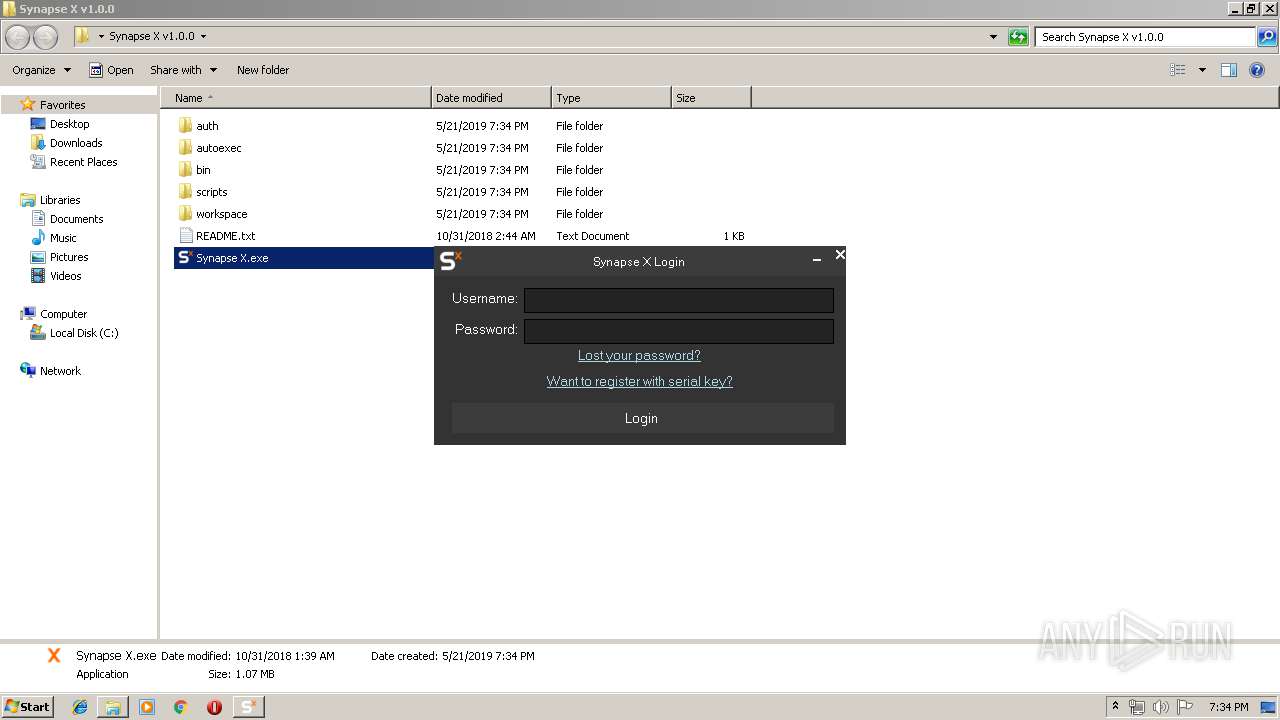1280x720 pixels.
Task: Open Opera browser from taskbar
Action: [x=214, y=707]
